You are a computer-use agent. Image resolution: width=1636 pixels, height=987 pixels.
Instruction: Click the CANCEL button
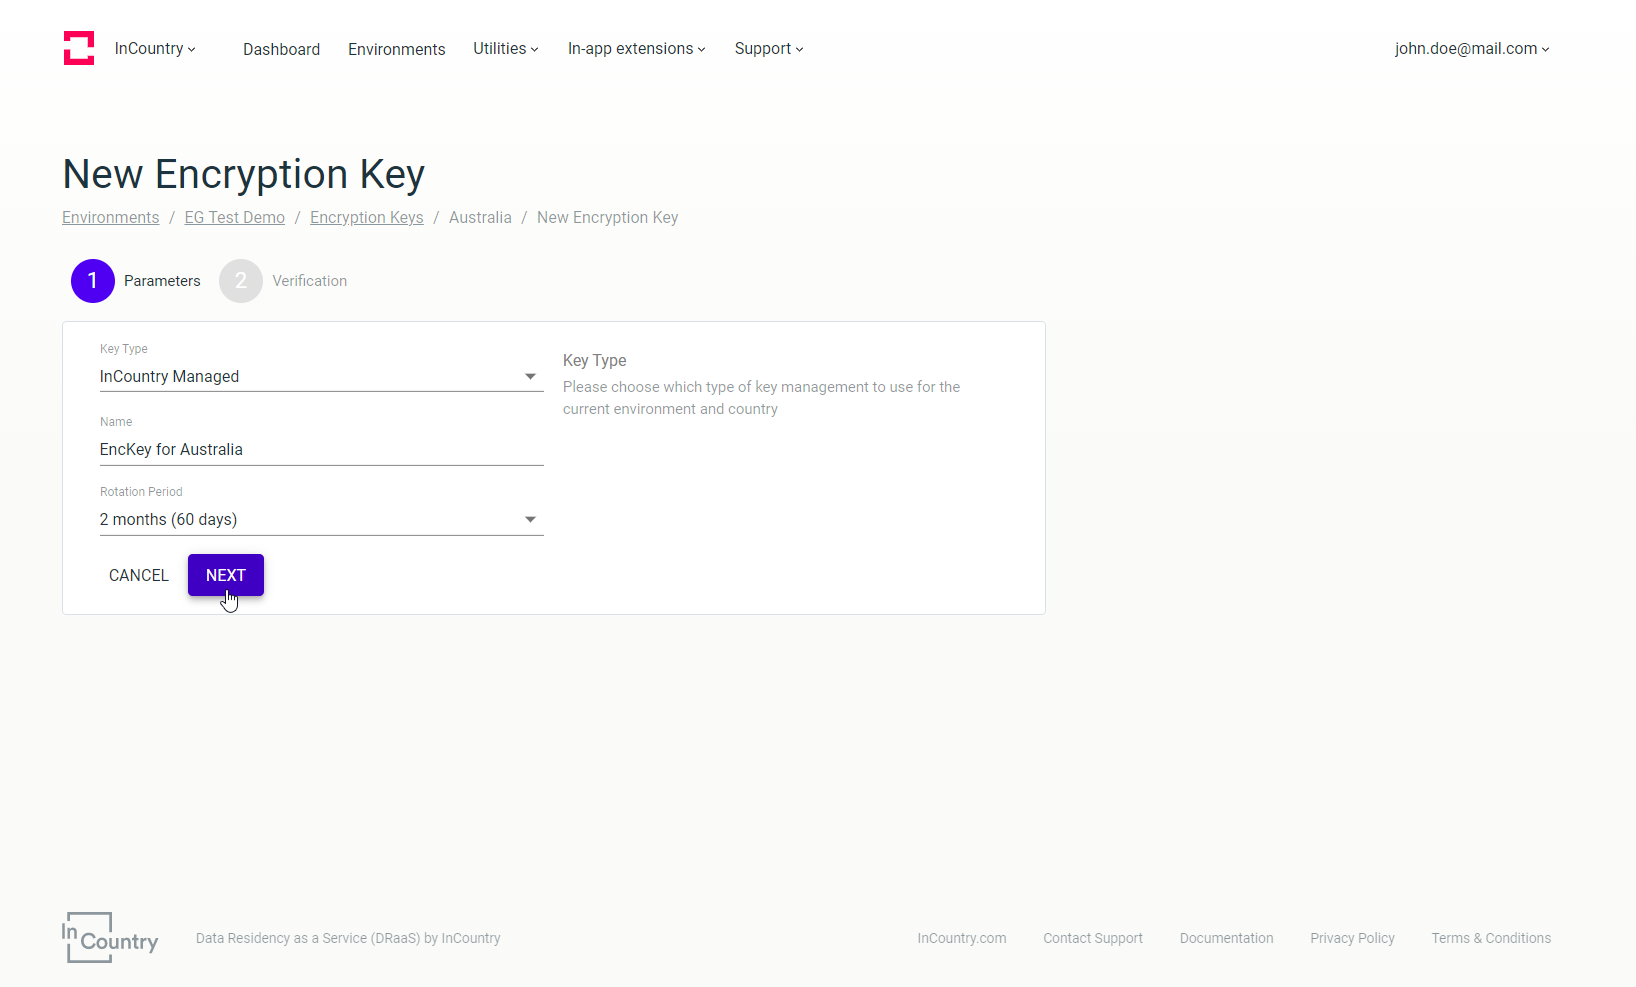tap(138, 575)
